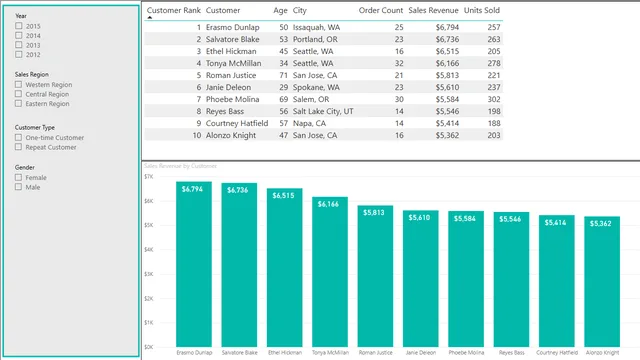640x360 pixels.
Task: Click the 302 units sold cell
Action: pos(494,99)
